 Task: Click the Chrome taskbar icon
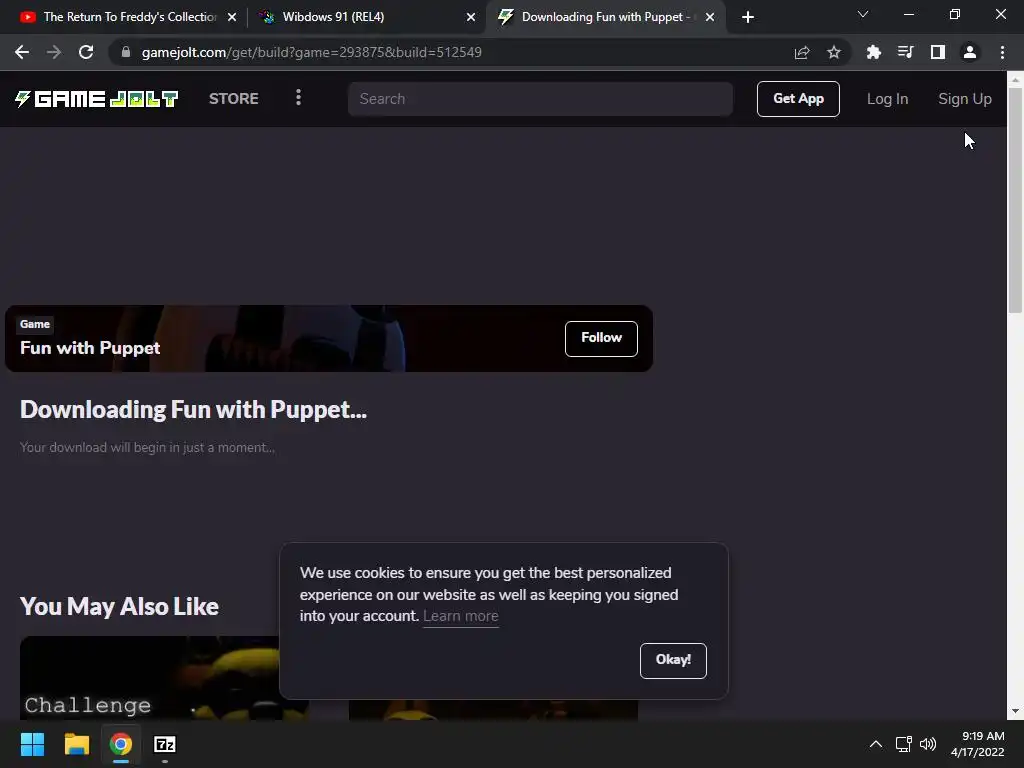(x=120, y=744)
